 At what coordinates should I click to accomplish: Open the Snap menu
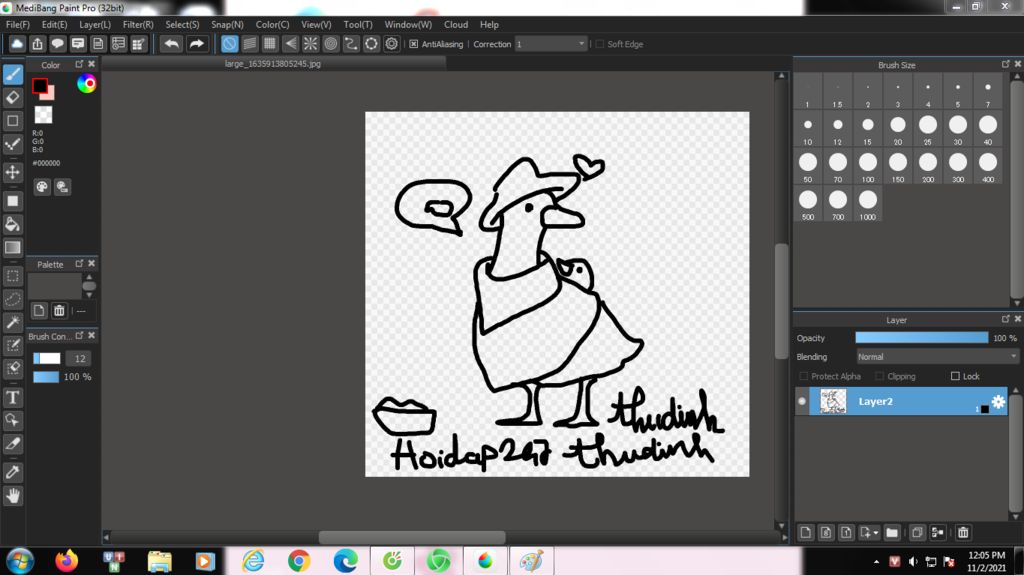[x=227, y=24]
